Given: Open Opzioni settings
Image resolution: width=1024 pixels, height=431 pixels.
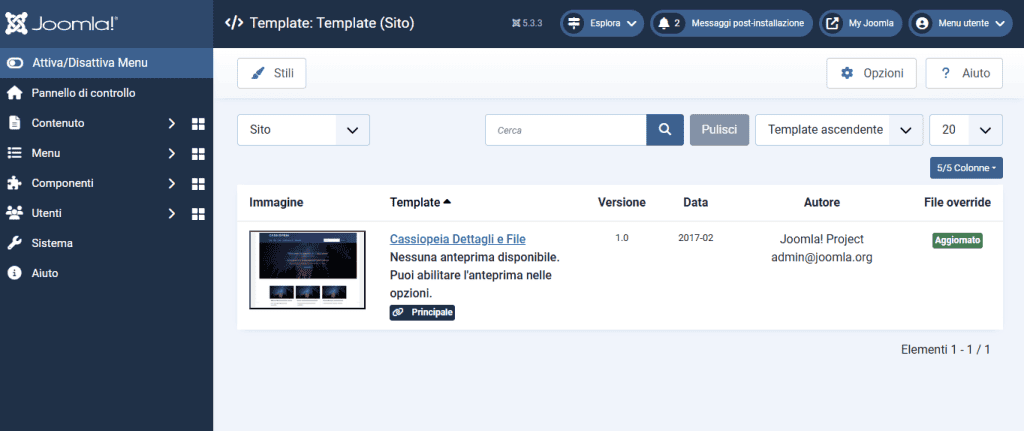Looking at the screenshot, I should coord(872,73).
